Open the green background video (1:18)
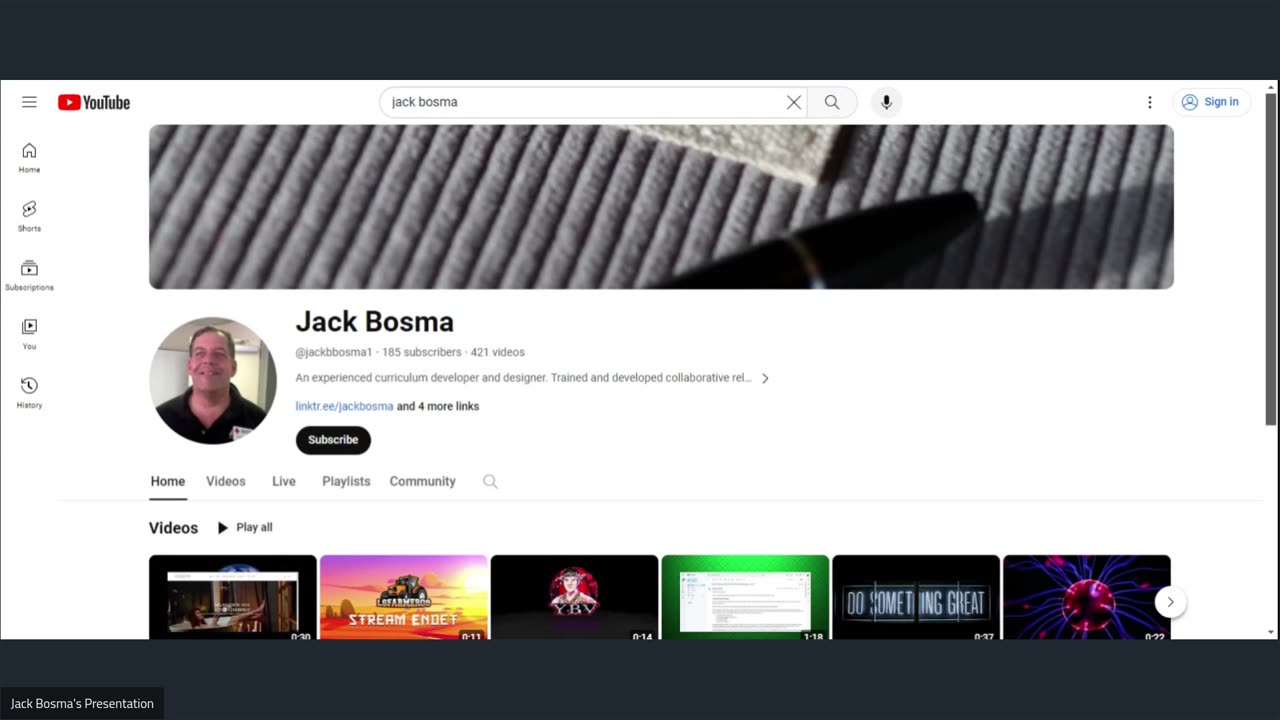Screen dimensions: 1280x720 click(x=745, y=597)
